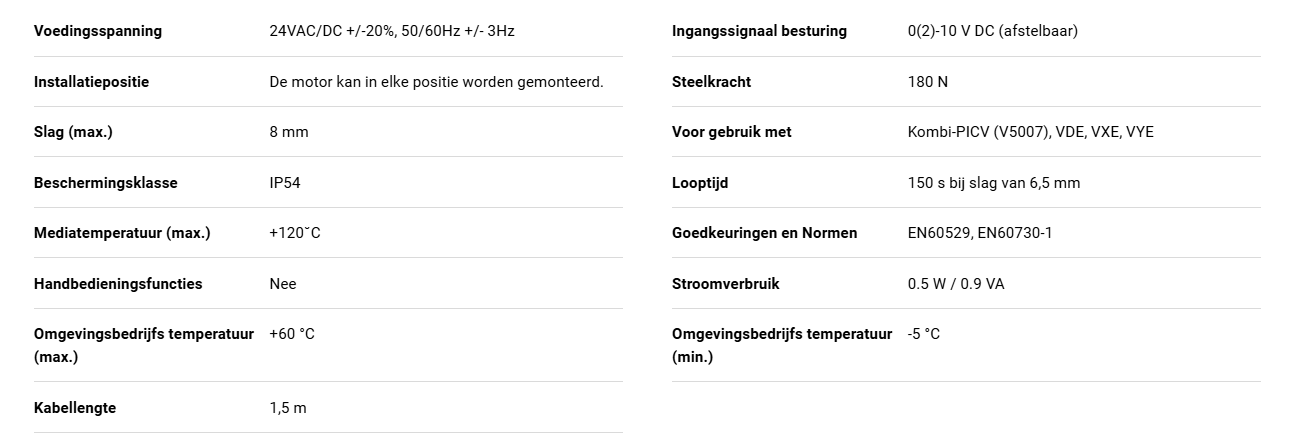Click the -5 °C minimum temperature value
This screenshot has width=1303, height=436.
point(924,334)
